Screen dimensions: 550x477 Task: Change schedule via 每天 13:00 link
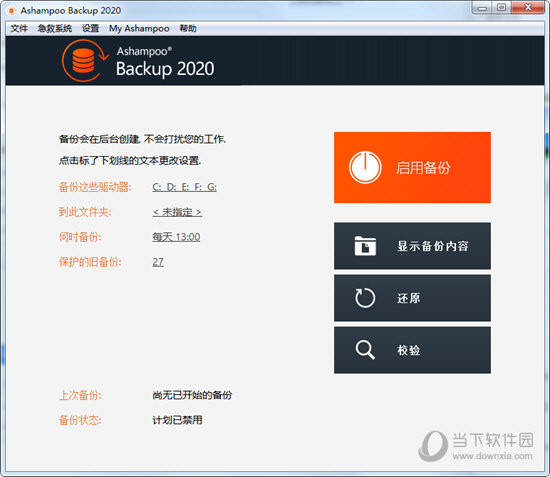tap(176, 237)
